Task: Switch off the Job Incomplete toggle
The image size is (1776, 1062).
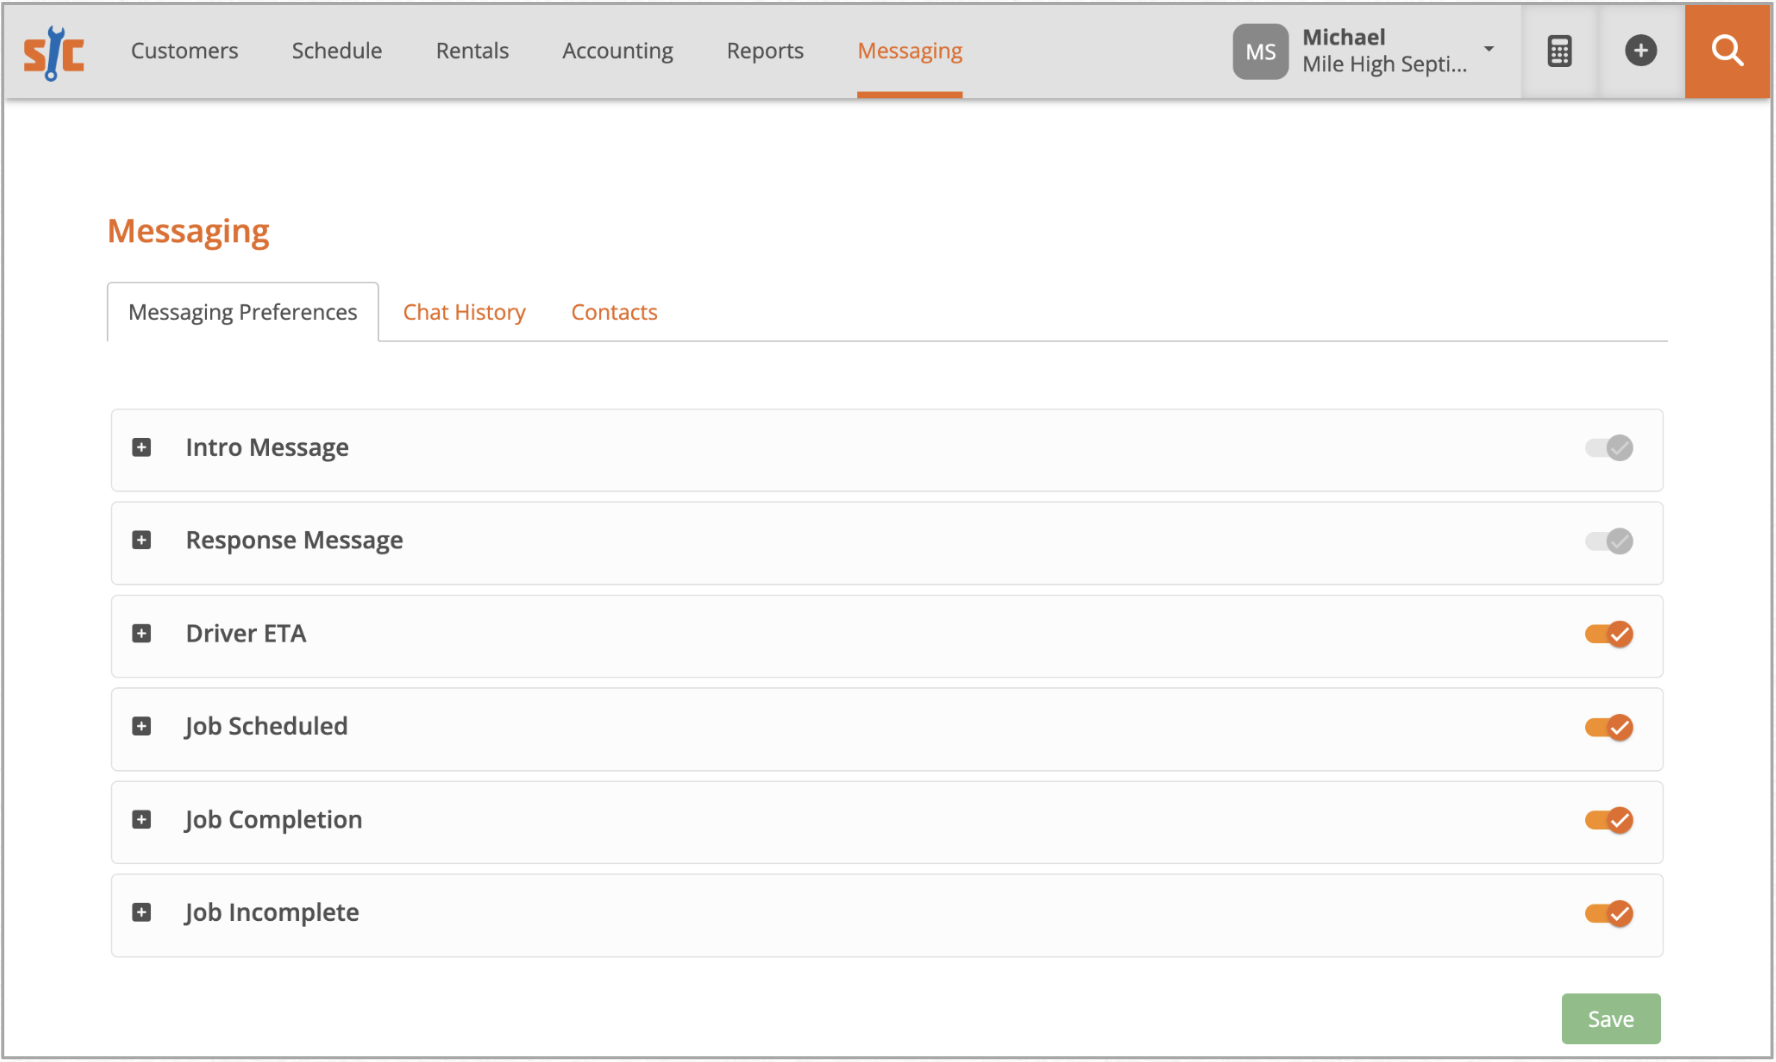Action: click(1609, 913)
